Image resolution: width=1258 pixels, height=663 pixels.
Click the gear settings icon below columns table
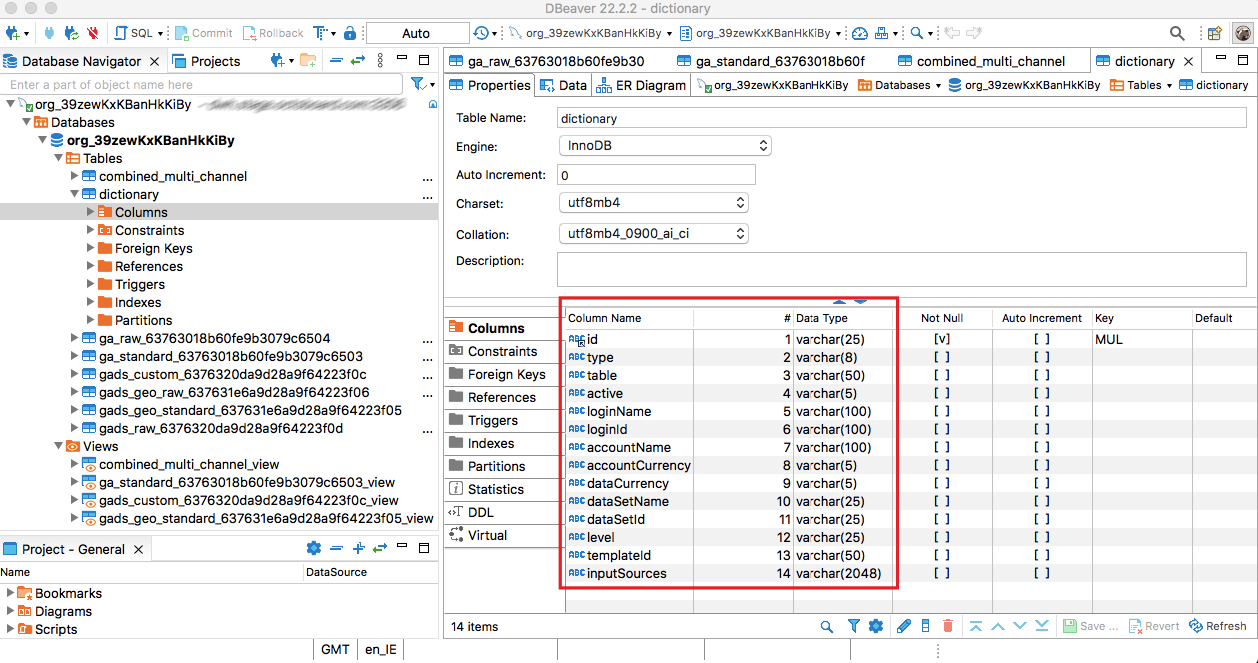876,626
